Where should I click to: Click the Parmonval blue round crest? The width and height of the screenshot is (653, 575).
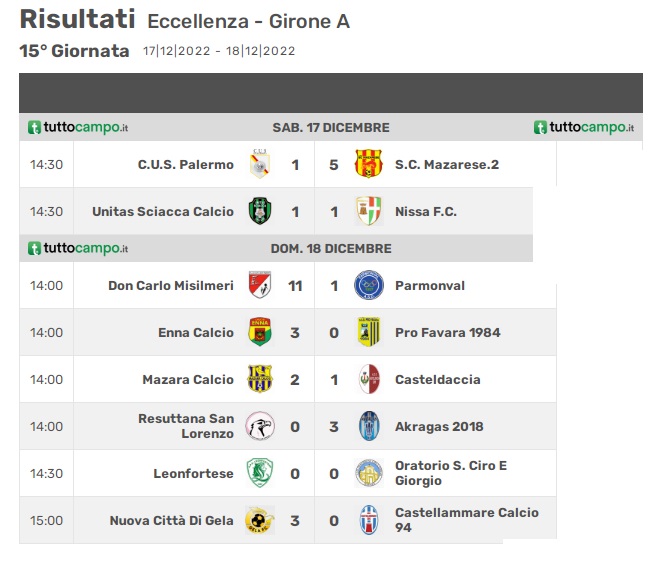[369, 285]
